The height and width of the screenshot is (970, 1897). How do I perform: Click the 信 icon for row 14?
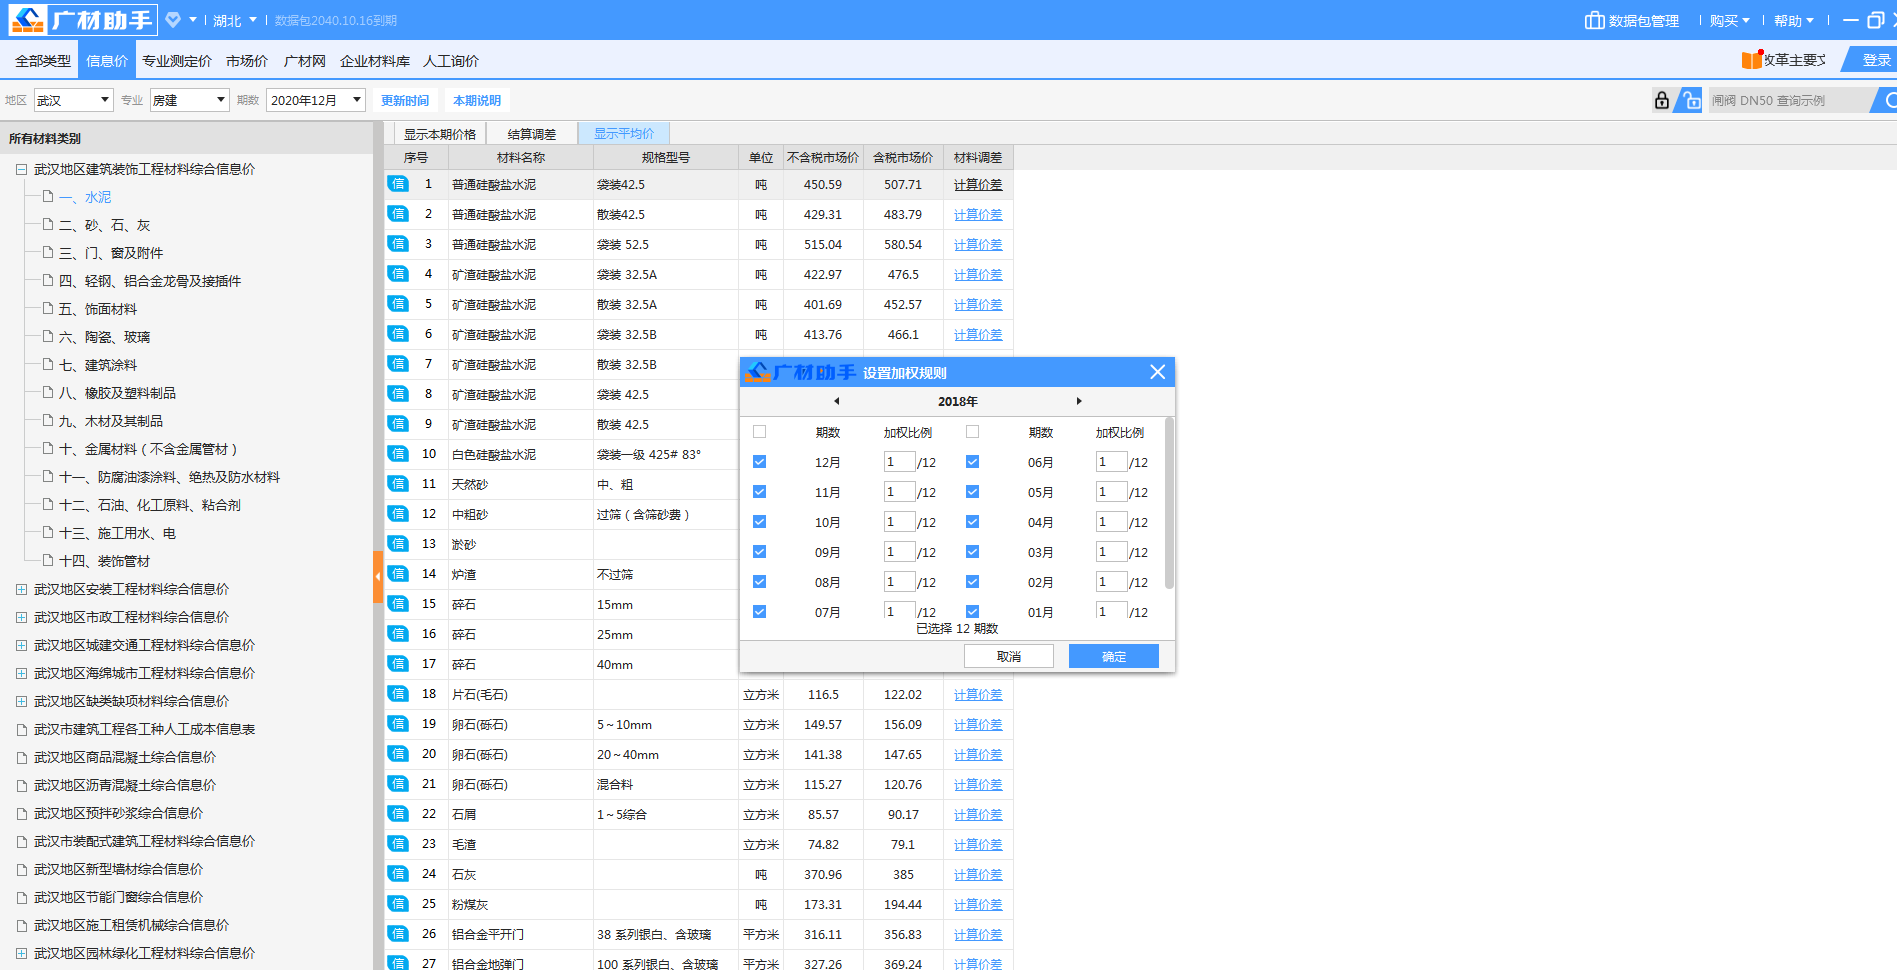398,574
